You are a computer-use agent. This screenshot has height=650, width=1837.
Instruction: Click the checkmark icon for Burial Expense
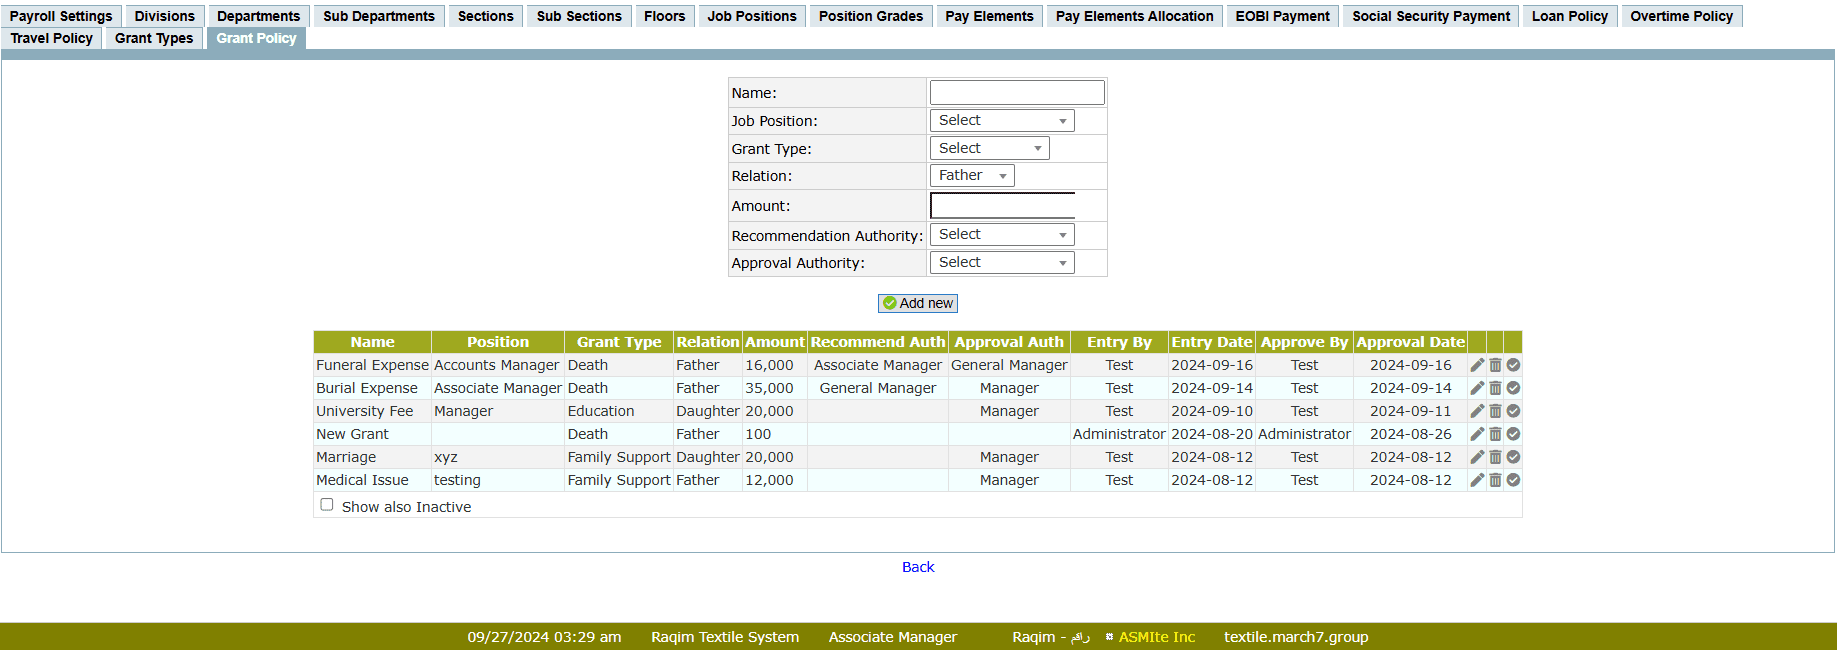click(1513, 388)
